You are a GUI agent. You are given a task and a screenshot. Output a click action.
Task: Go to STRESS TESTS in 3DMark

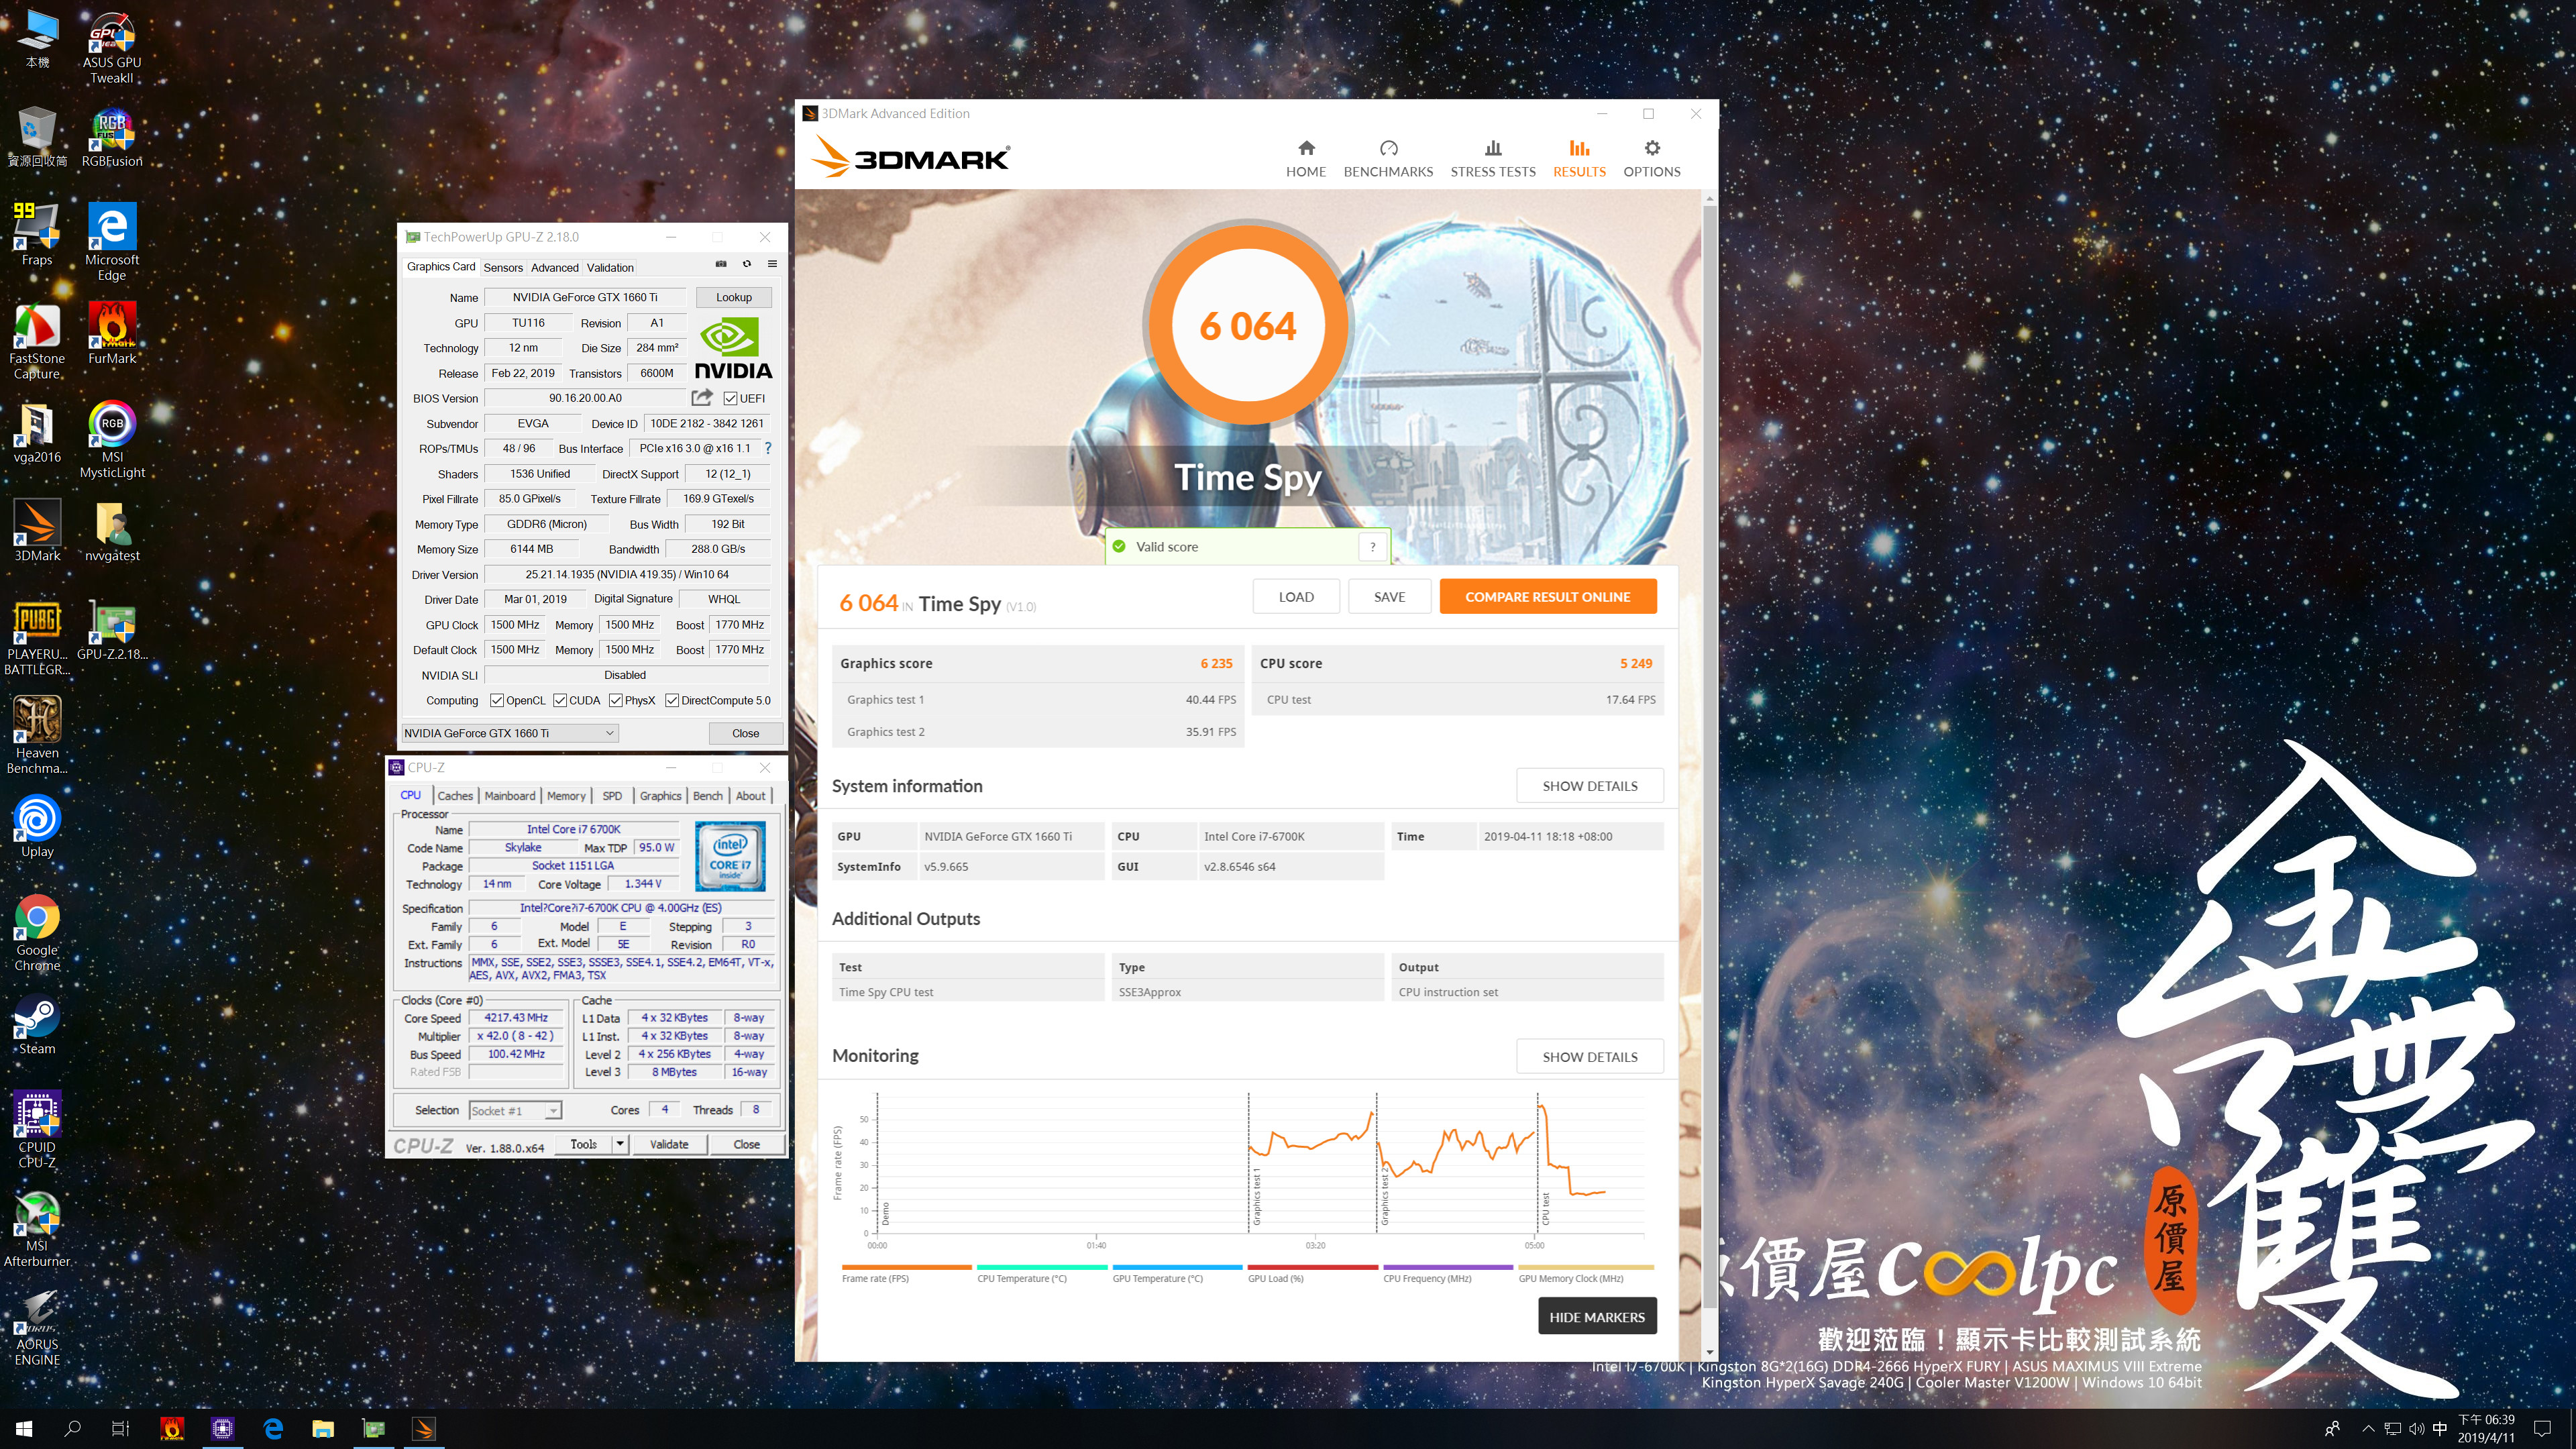click(x=1493, y=159)
